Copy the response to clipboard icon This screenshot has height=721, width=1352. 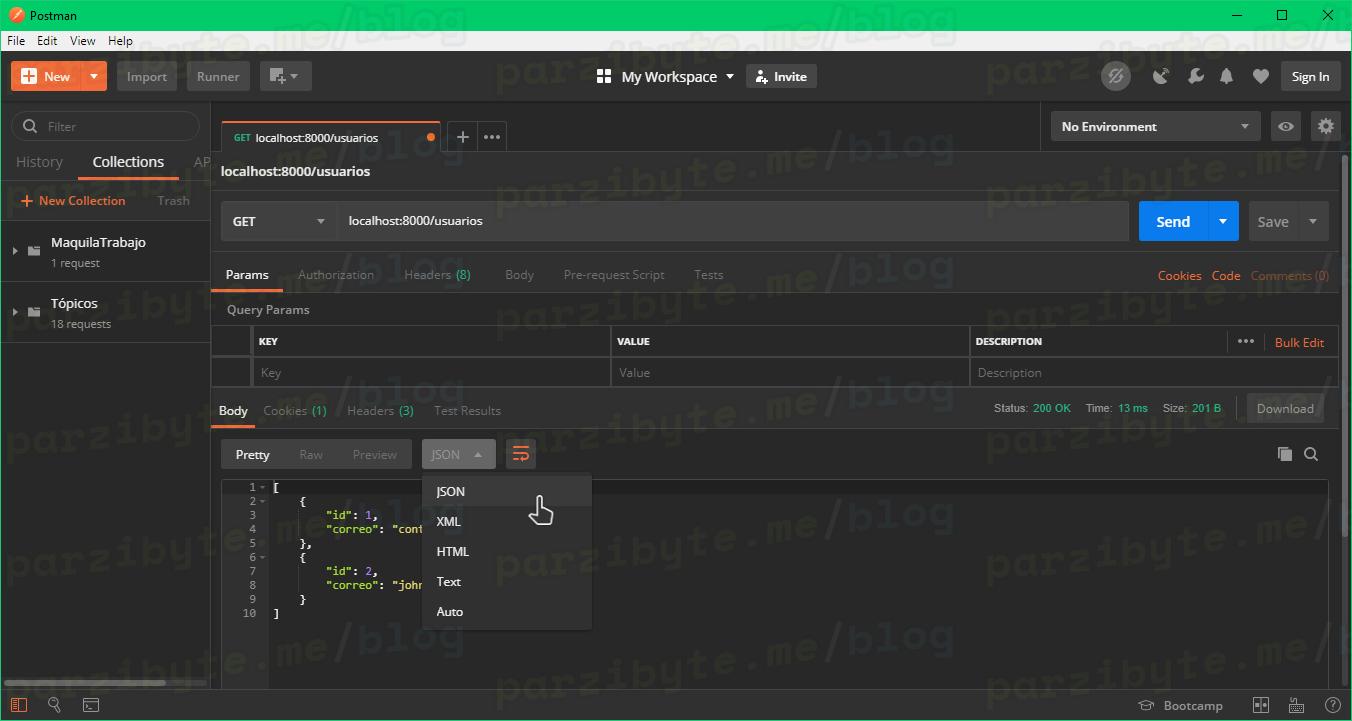coord(1284,454)
